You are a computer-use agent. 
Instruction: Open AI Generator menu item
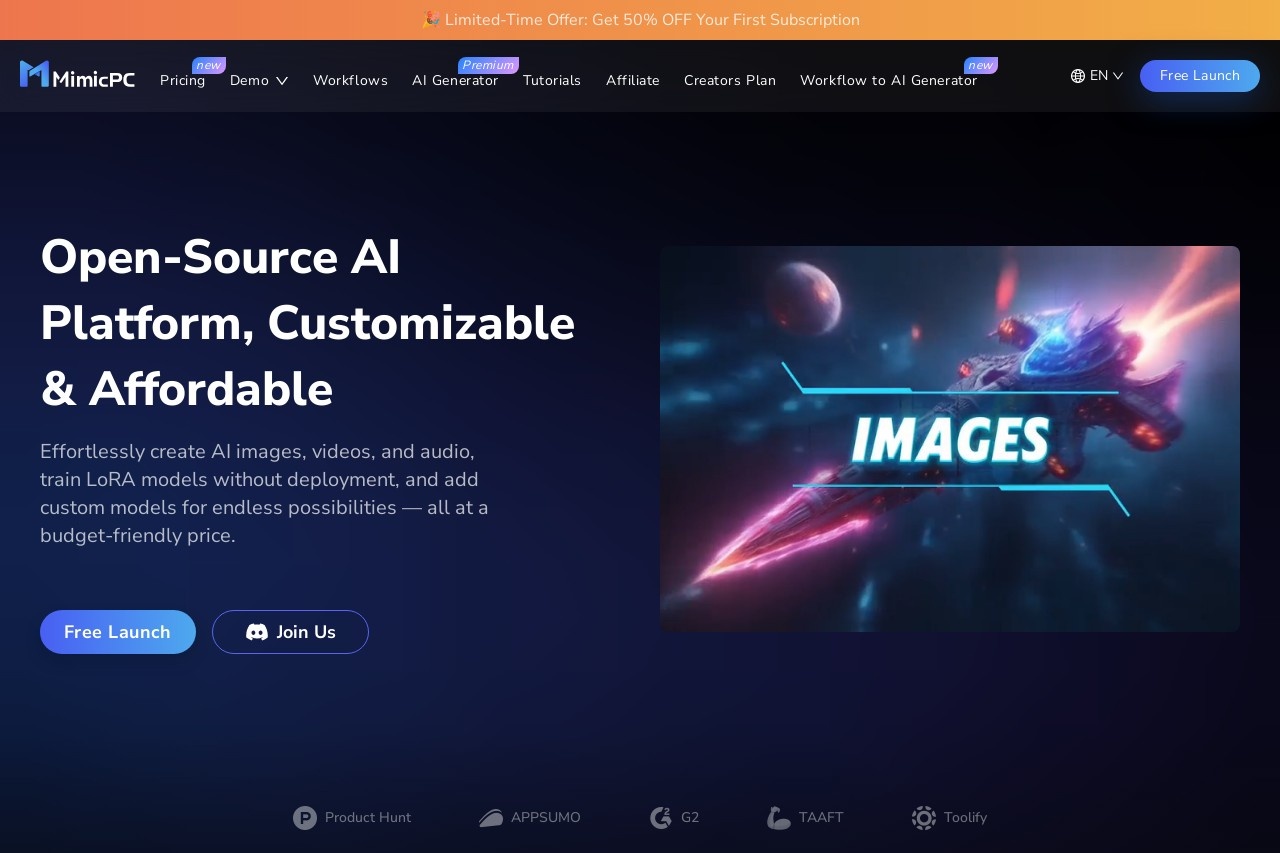[x=455, y=81]
